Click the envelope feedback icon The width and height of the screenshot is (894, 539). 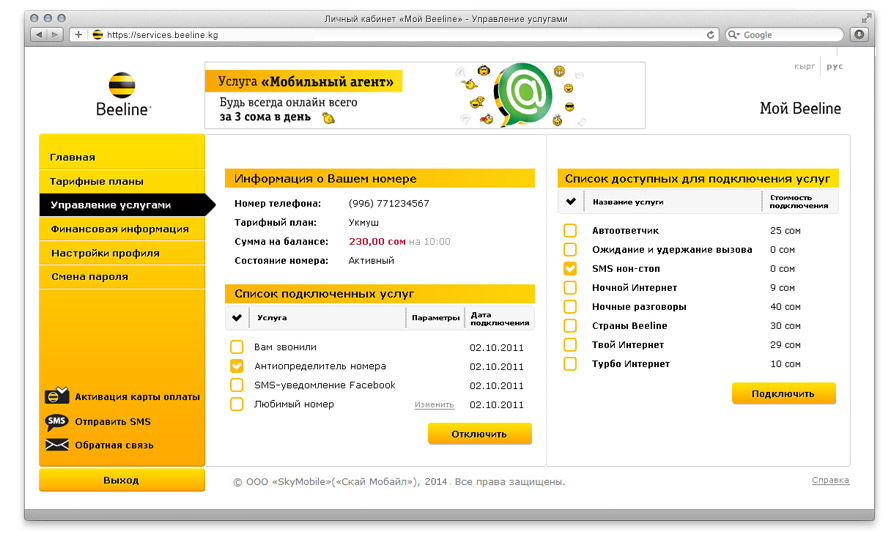[57, 445]
